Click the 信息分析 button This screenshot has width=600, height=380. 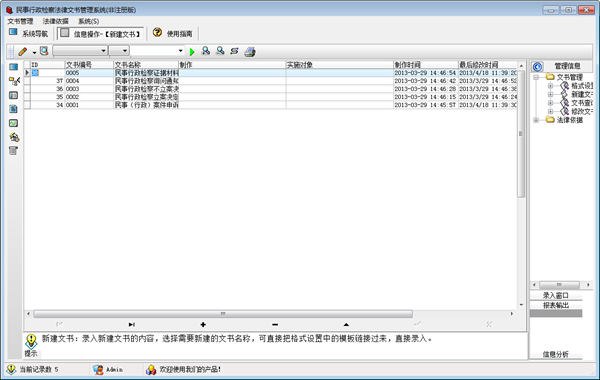(x=556, y=354)
